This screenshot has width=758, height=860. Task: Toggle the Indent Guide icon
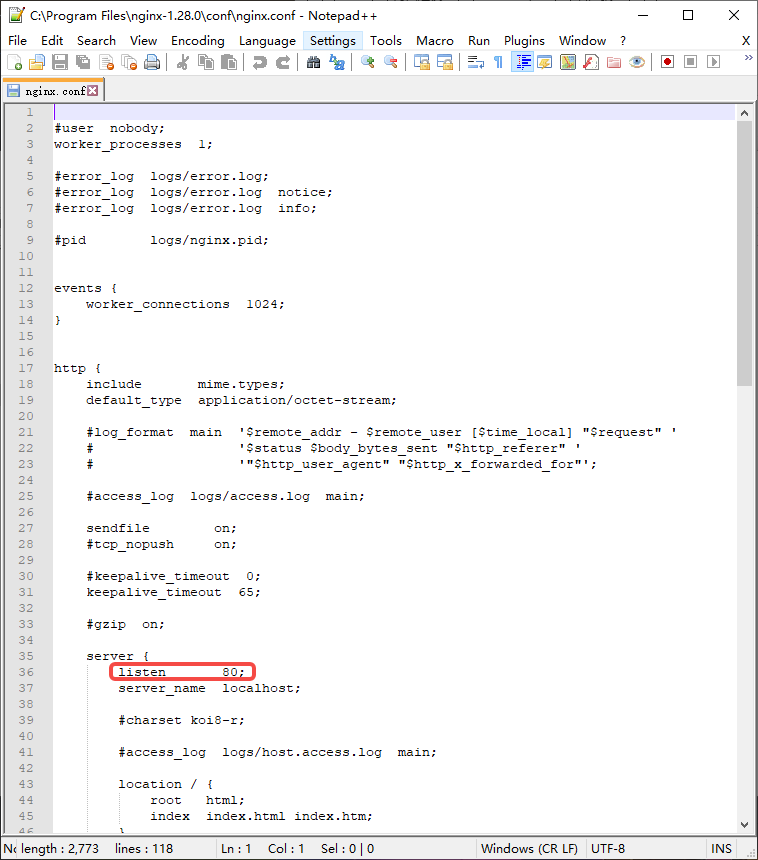pyautogui.click(x=522, y=62)
